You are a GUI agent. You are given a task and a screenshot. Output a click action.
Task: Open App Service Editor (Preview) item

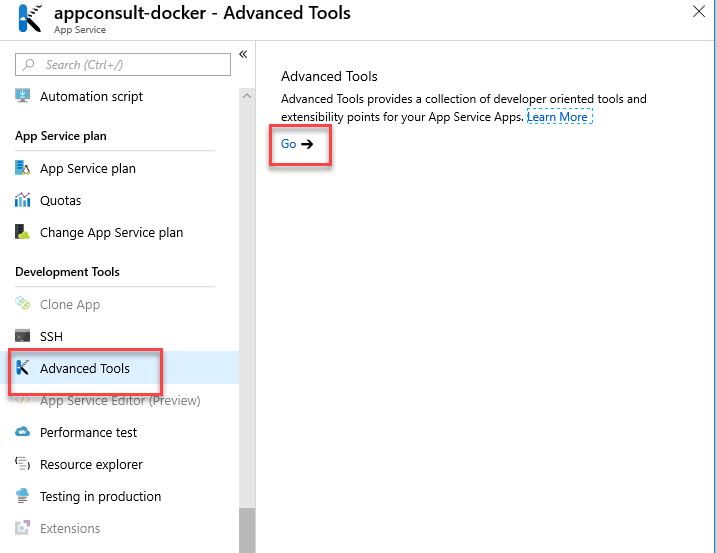pos(120,400)
